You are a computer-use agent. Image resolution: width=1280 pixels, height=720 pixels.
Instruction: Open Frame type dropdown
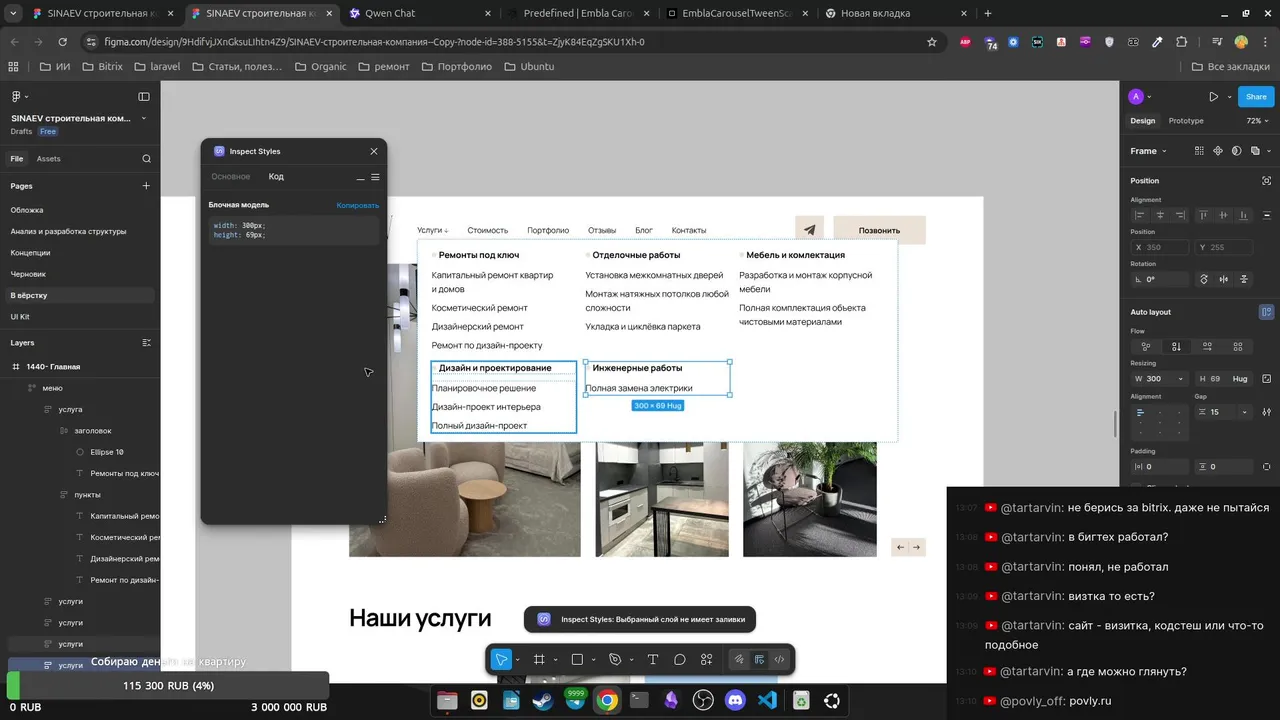[x=1149, y=151]
